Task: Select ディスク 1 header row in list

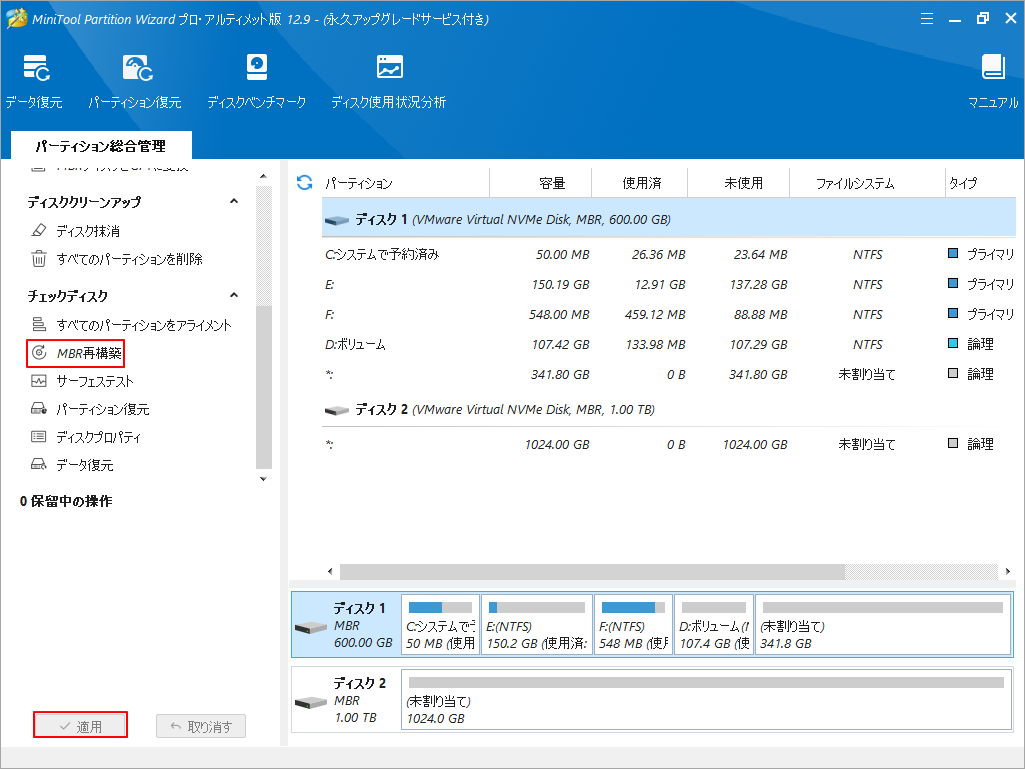Action: [x=669, y=219]
